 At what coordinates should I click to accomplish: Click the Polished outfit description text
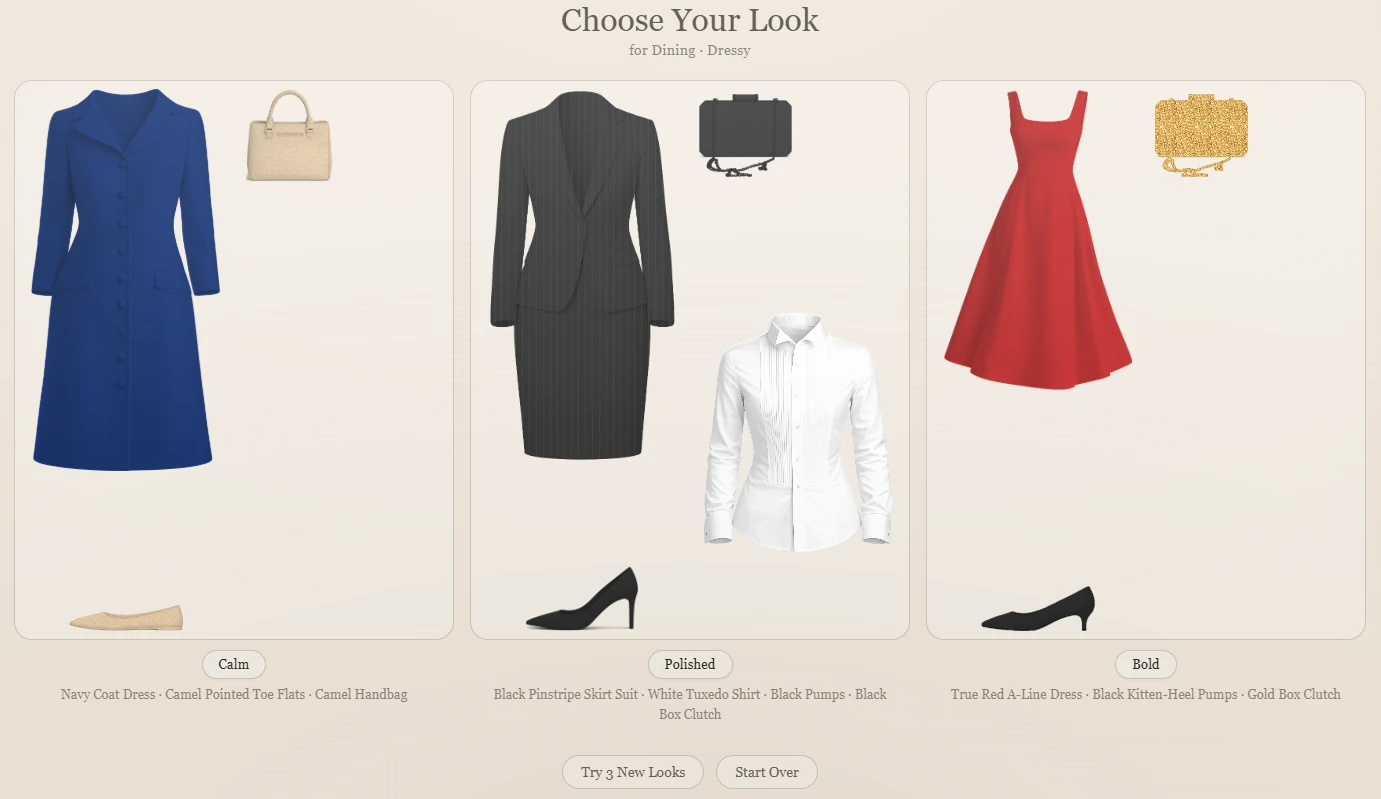(x=690, y=704)
